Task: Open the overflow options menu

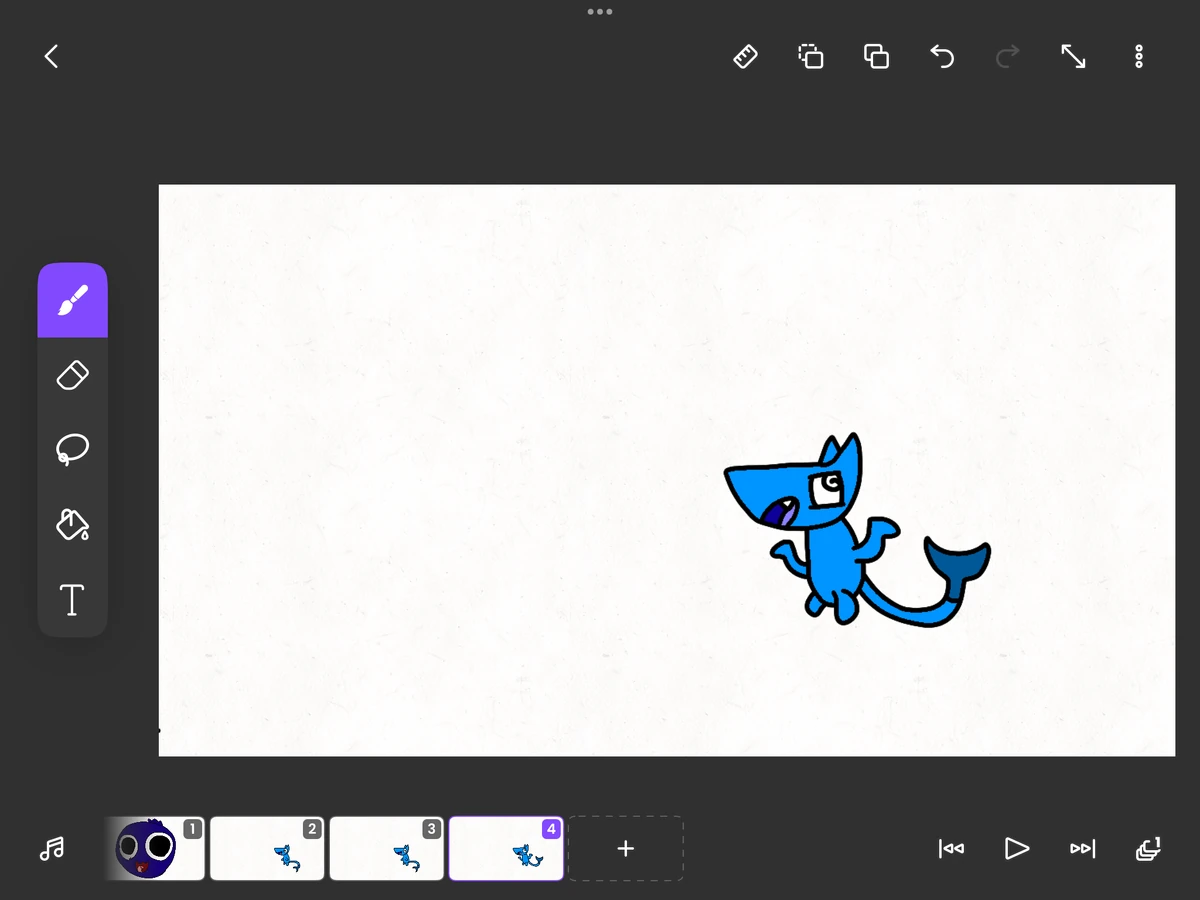Action: pos(1139,56)
